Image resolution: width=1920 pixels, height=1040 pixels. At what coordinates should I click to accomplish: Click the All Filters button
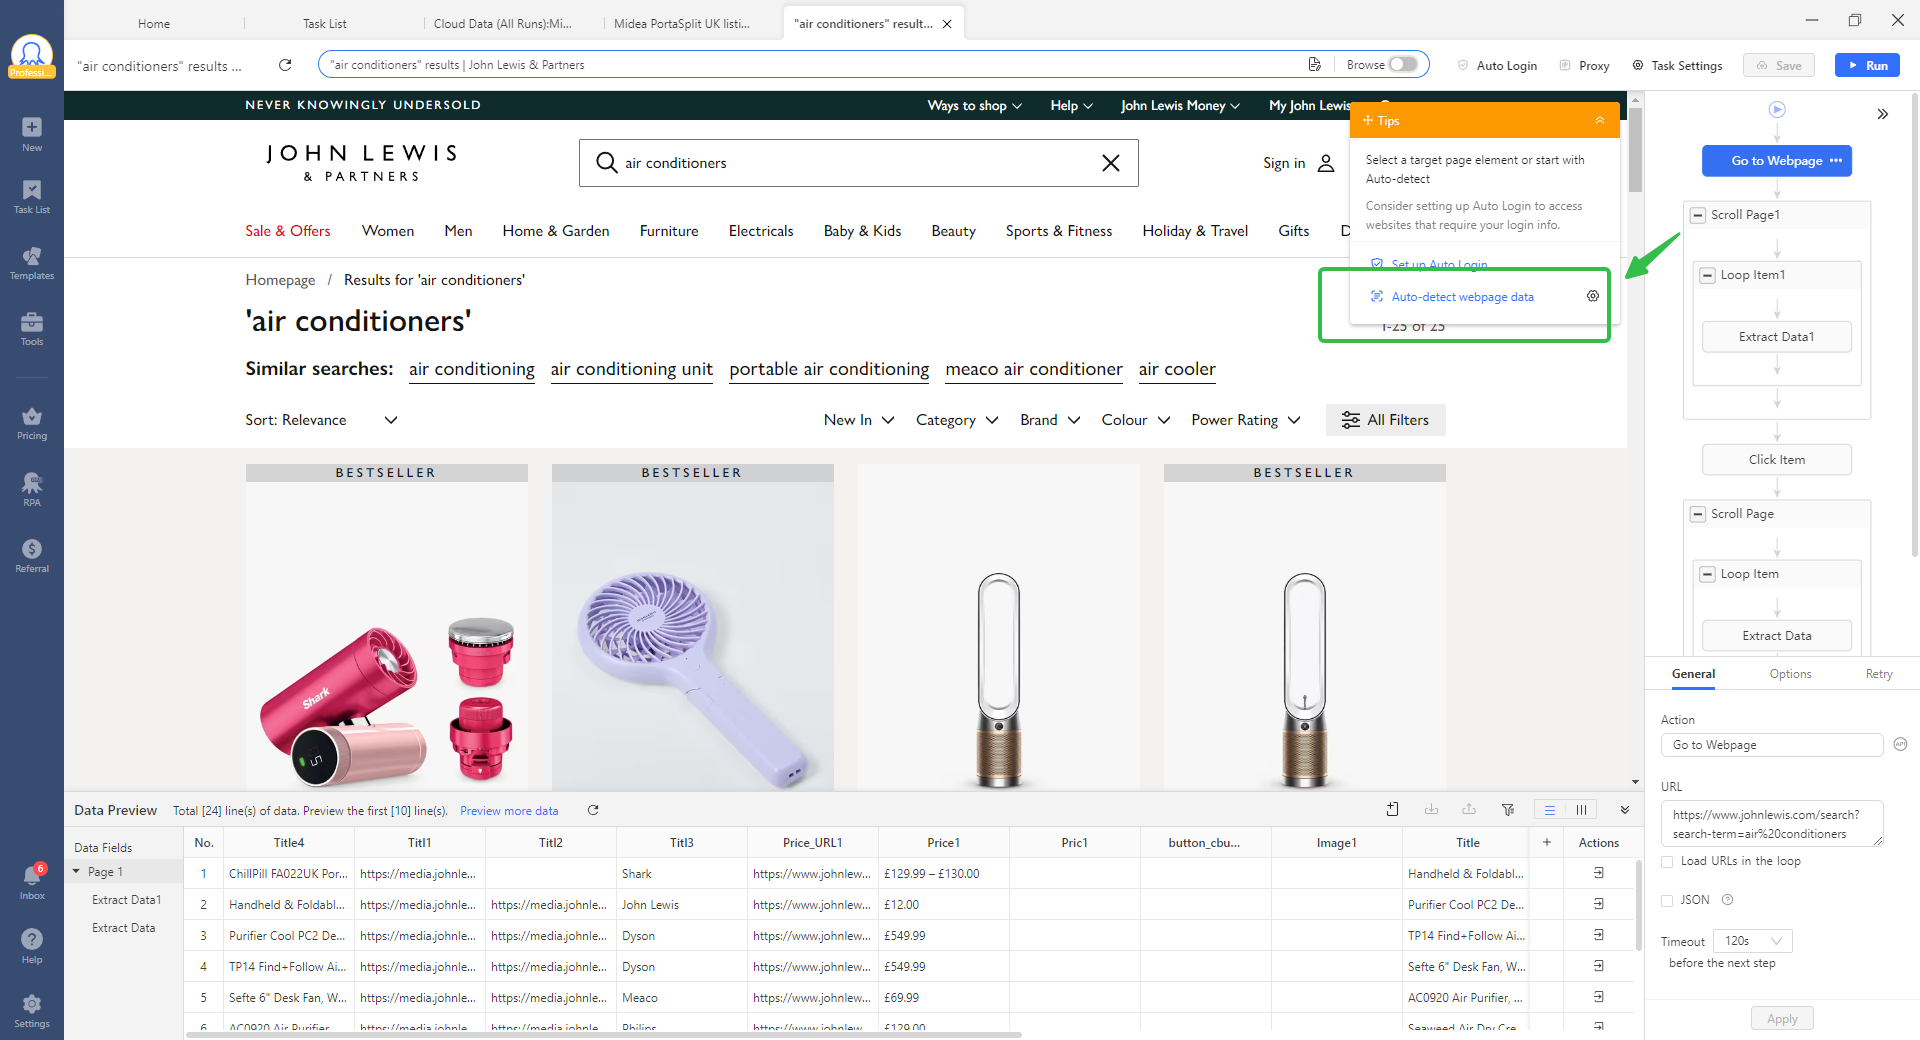pyautogui.click(x=1385, y=420)
